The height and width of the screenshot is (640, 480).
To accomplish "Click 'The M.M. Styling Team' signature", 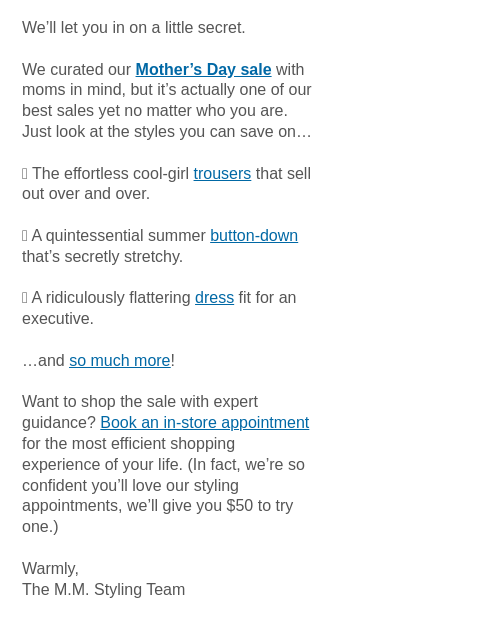I will coord(103,590).
